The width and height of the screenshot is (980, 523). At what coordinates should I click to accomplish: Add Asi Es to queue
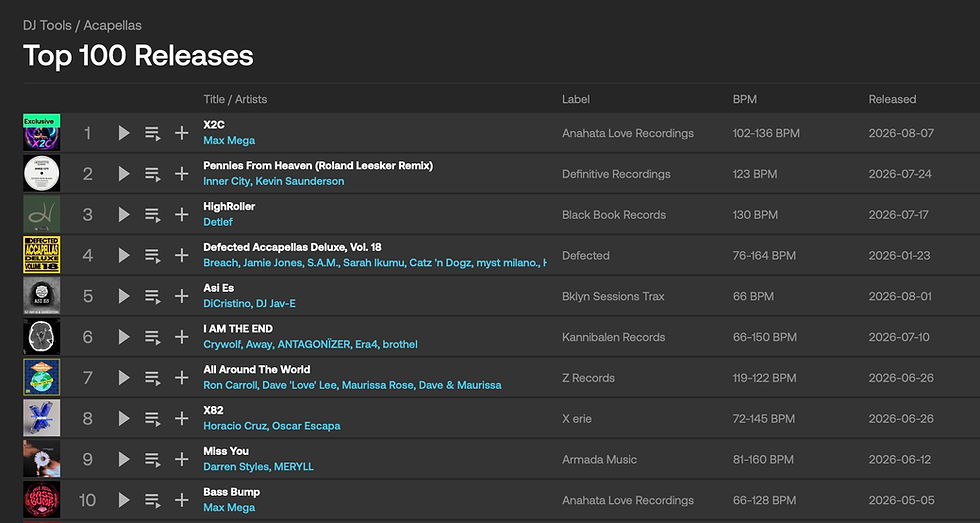(x=152, y=296)
